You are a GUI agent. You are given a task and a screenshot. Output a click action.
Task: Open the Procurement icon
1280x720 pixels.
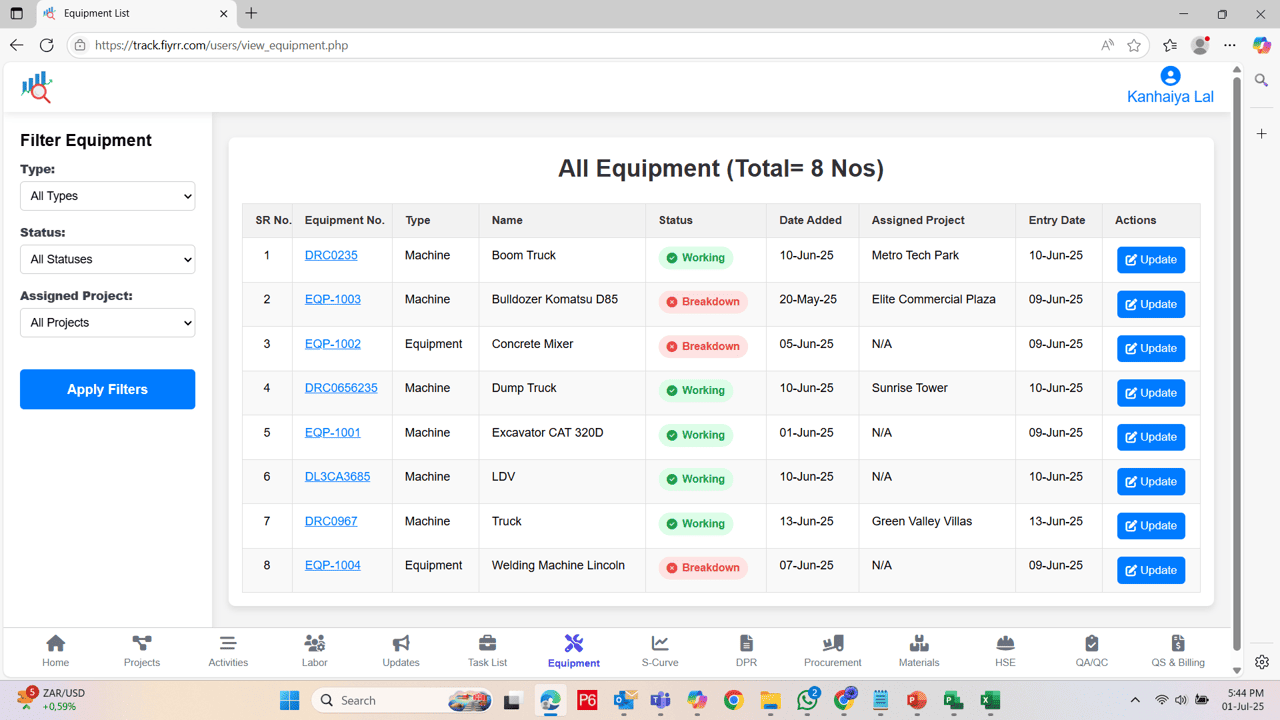coord(832,650)
